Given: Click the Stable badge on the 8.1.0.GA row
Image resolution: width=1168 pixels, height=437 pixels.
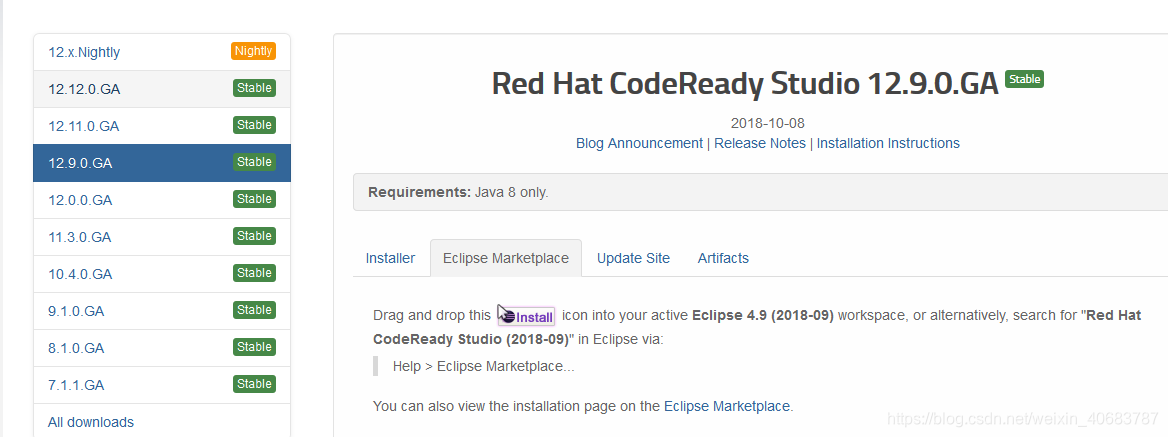Looking at the screenshot, I should (254, 347).
